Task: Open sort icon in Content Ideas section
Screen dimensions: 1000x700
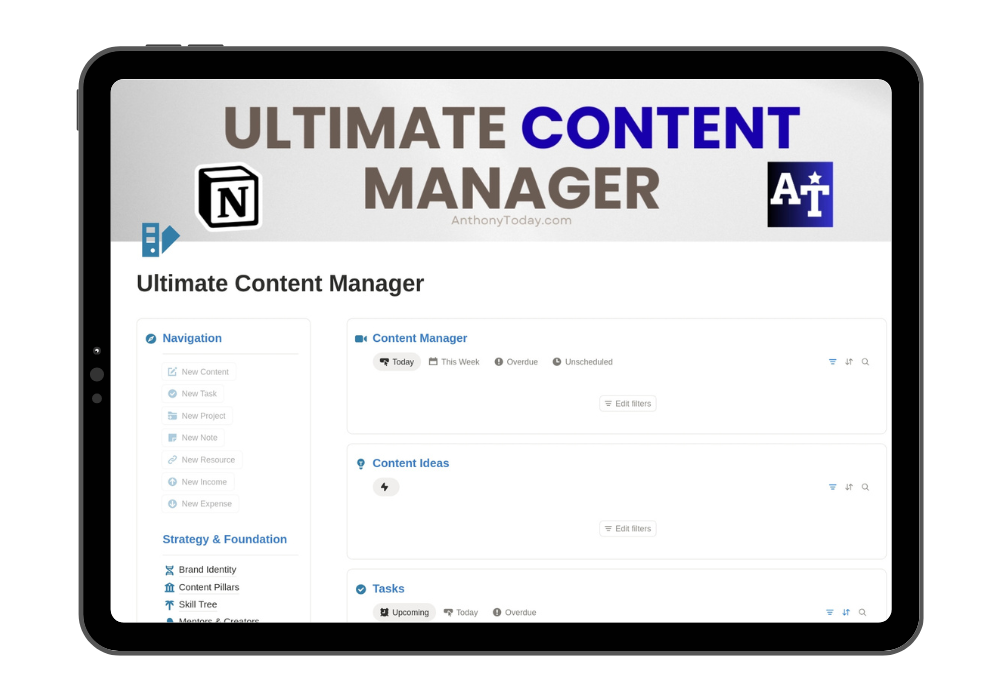Action: (849, 487)
